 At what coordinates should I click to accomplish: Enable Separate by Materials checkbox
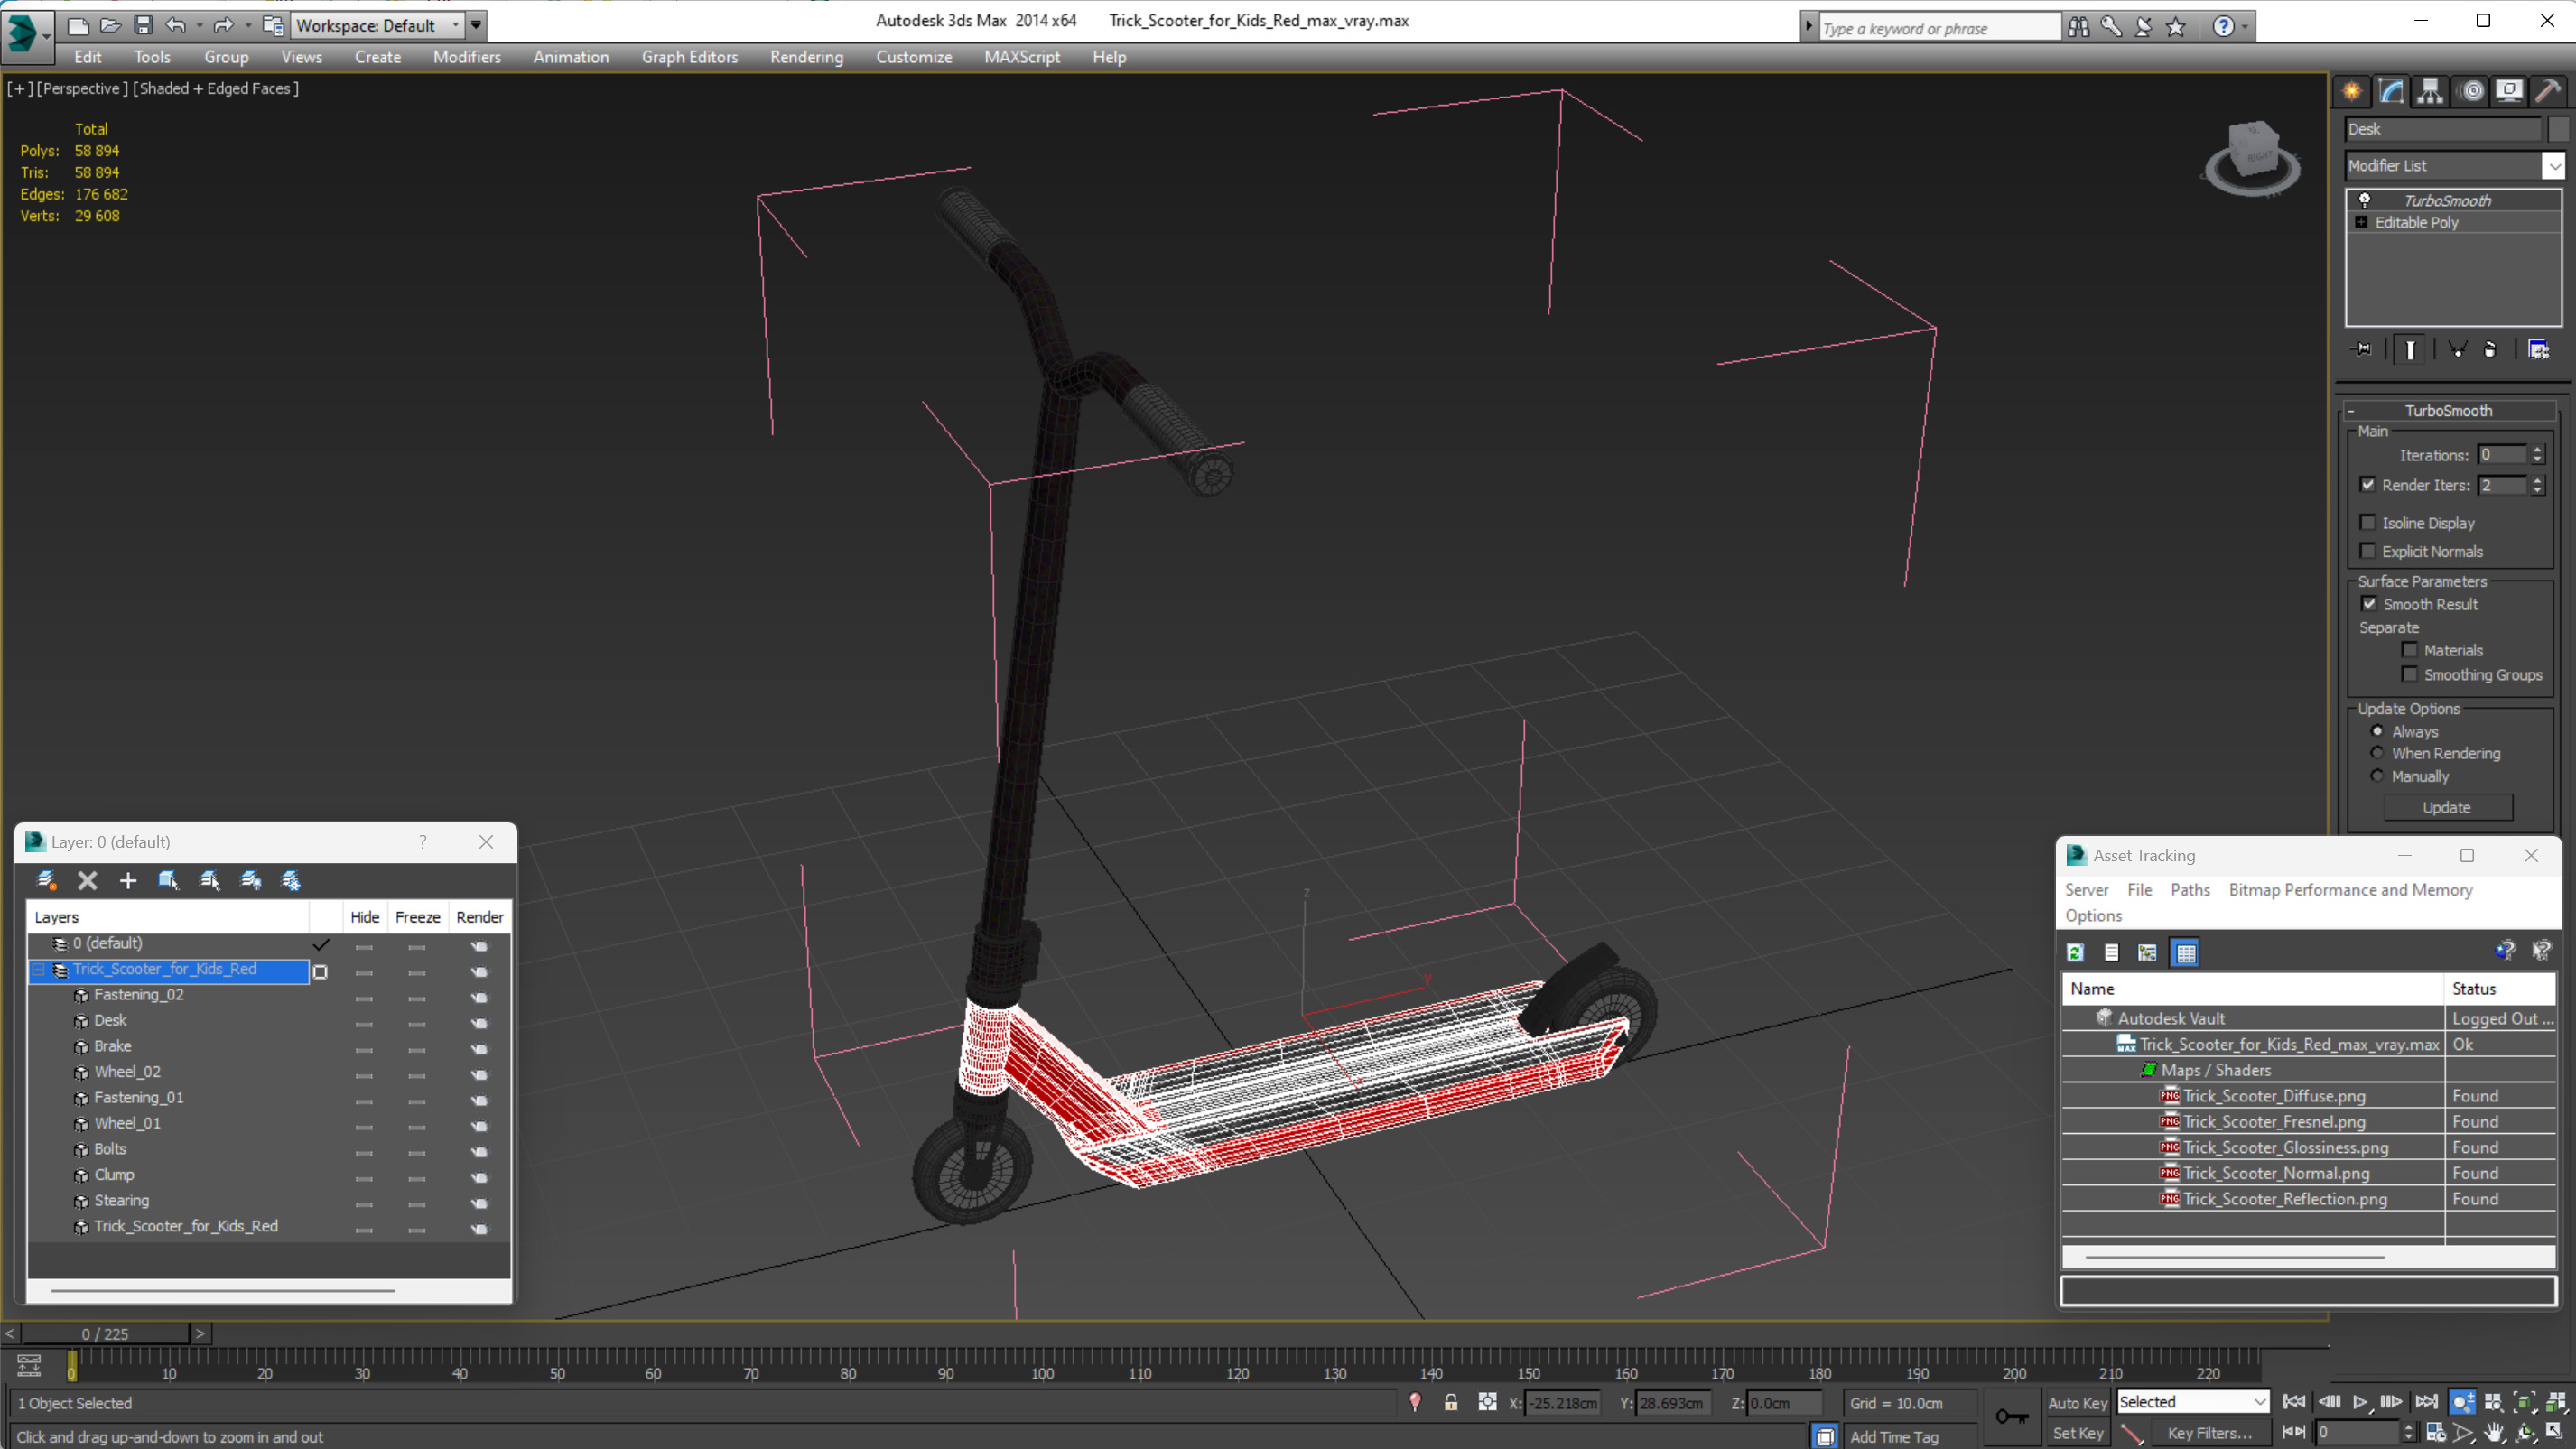click(2410, 650)
